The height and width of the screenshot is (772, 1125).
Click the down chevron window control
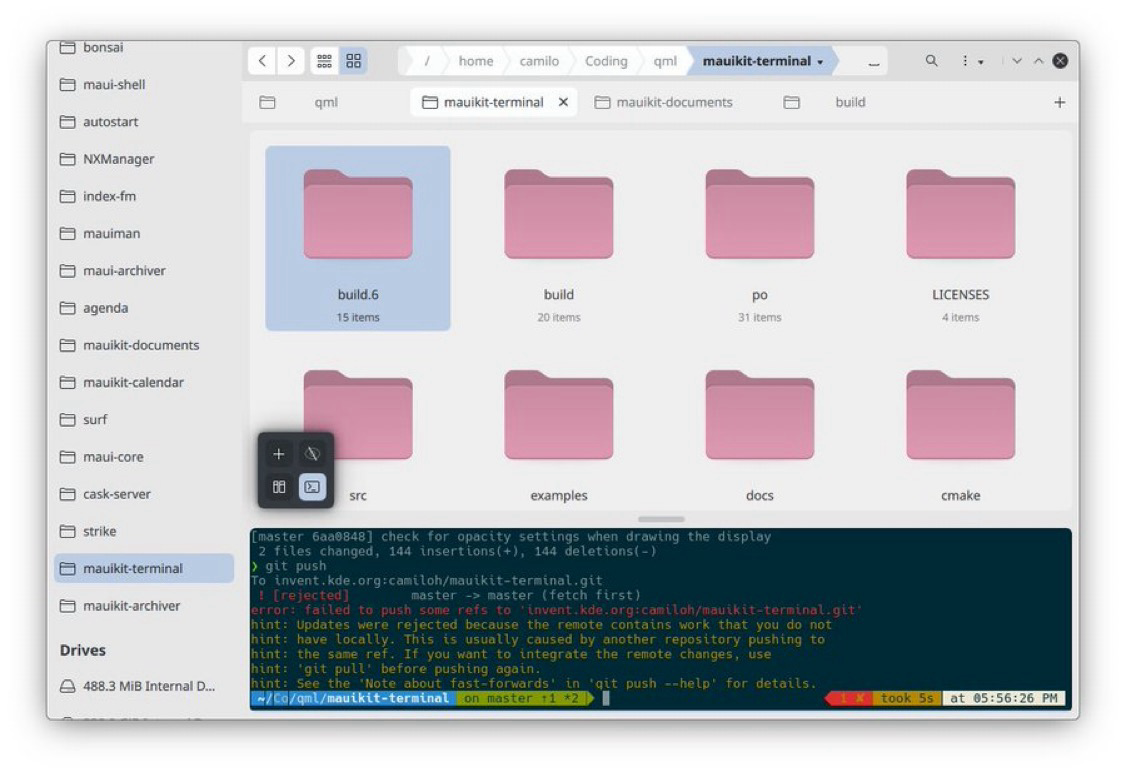[1017, 61]
